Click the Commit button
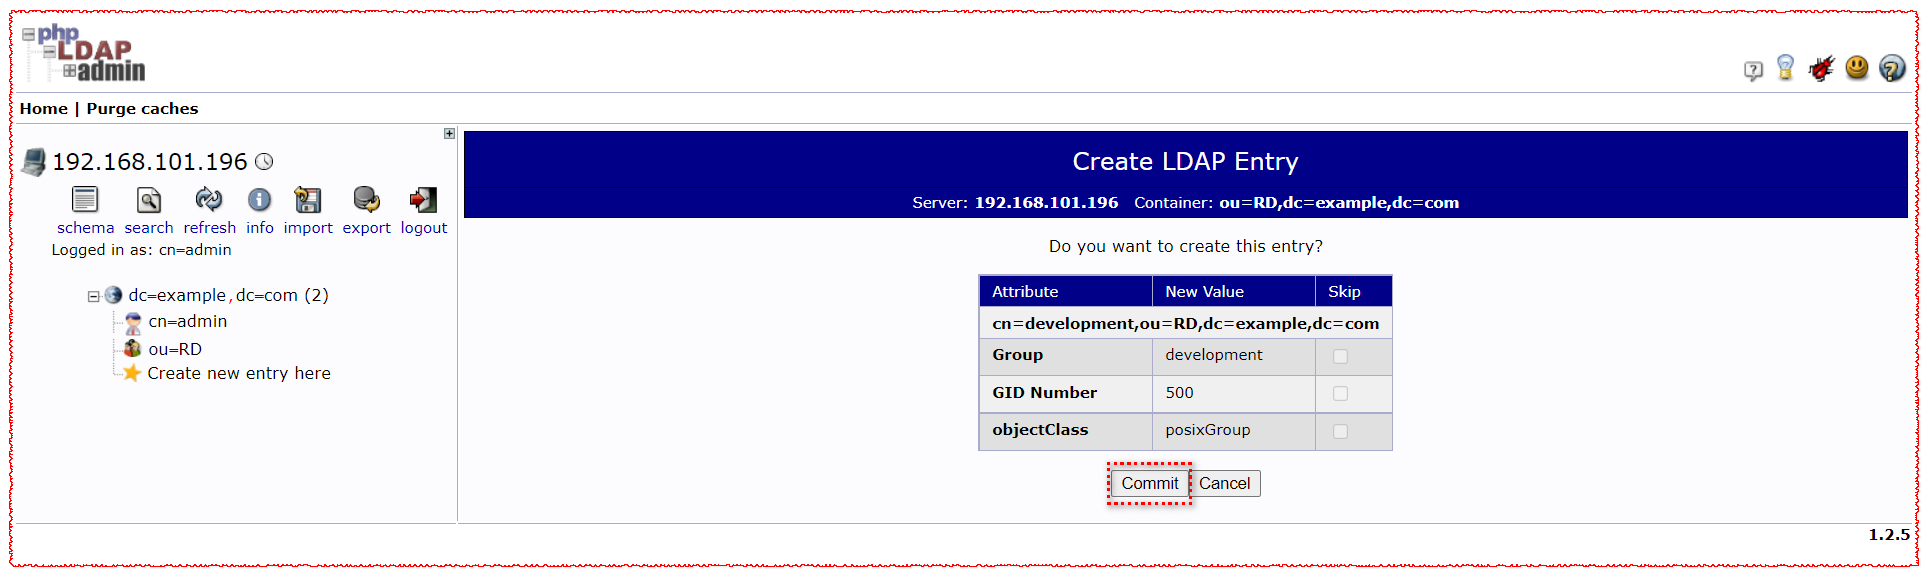Viewport: 1929px width, 577px height. (x=1150, y=484)
